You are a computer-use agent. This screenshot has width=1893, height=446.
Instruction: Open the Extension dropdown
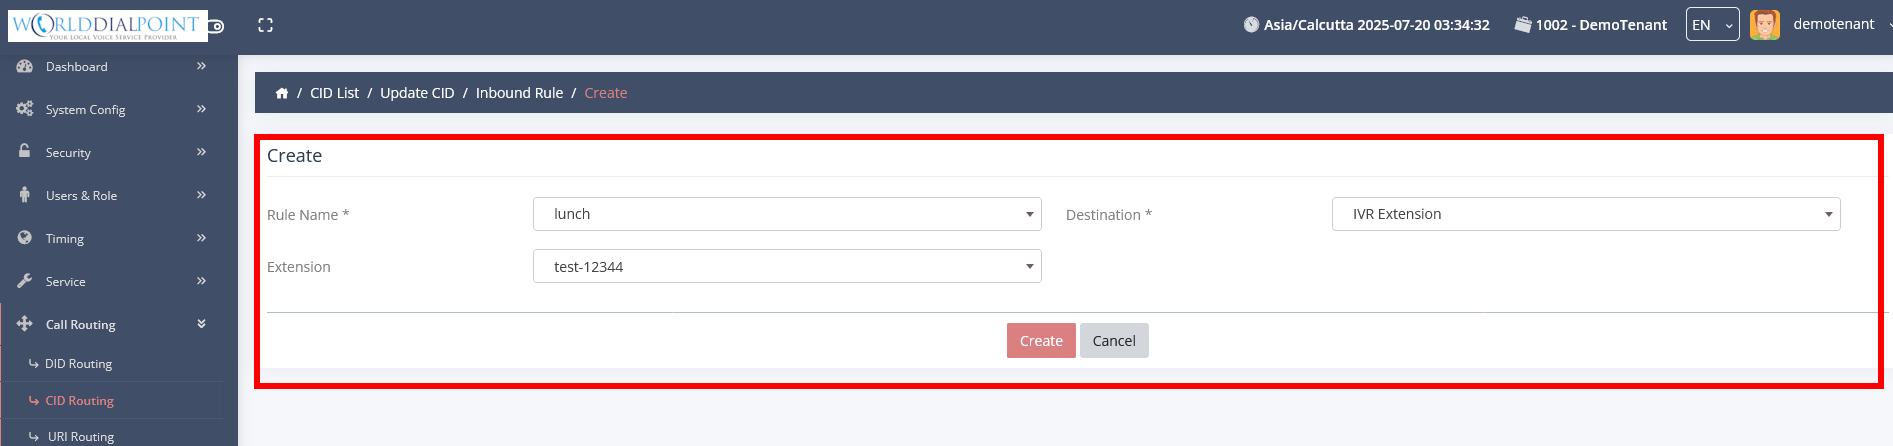(787, 267)
